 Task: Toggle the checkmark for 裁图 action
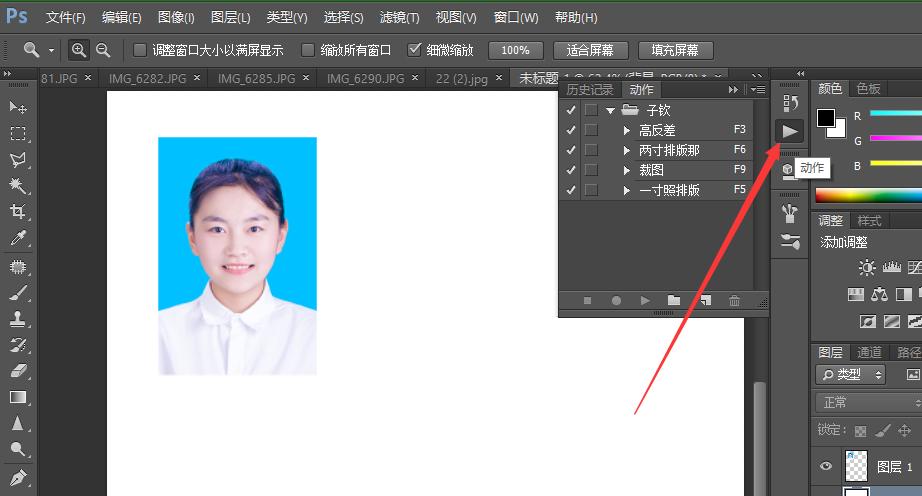(570, 170)
